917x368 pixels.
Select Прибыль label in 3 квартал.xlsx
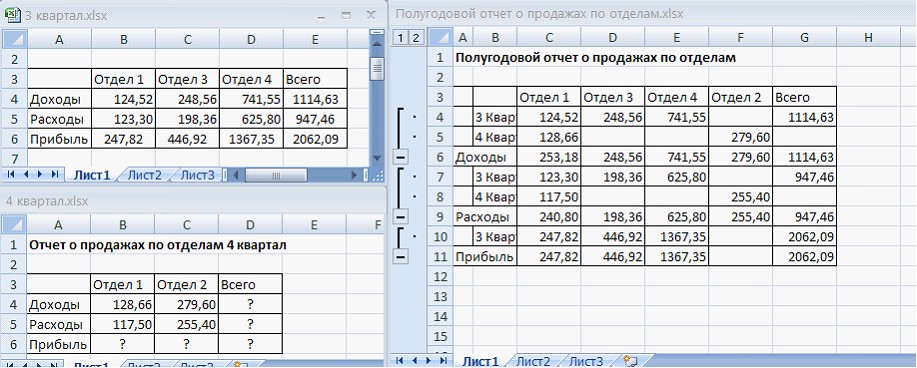click(59, 139)
